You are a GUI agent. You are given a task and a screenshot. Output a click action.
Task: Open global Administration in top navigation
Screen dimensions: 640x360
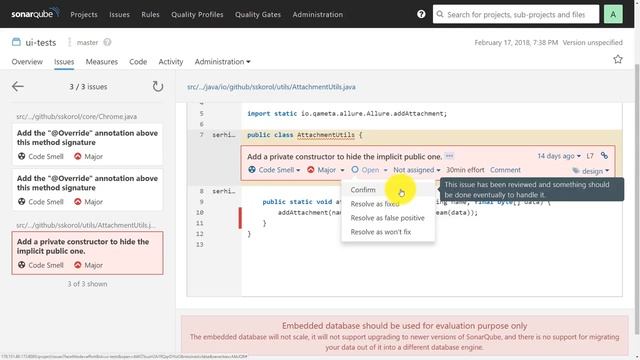(x=318, y=14)
